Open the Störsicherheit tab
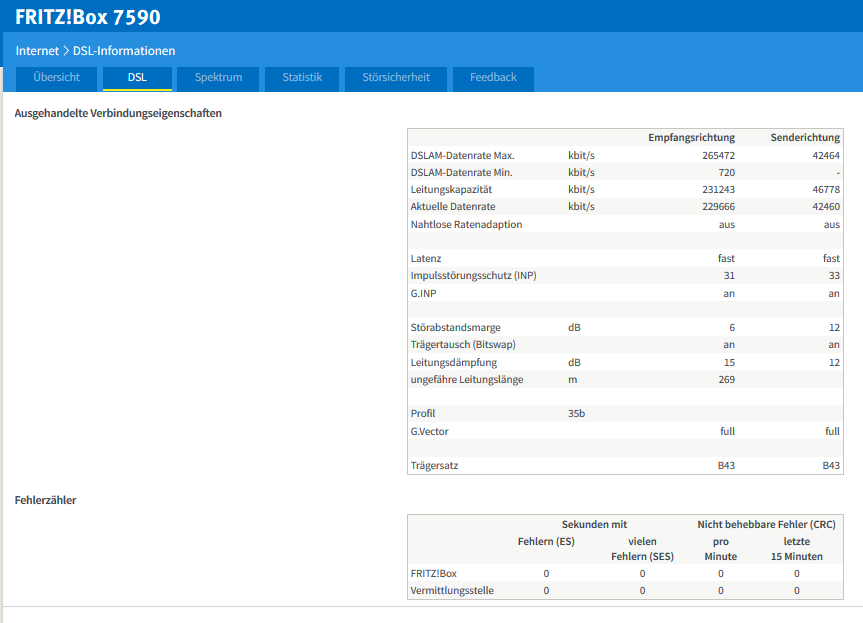Screen dimensions: 863x623 395,78
